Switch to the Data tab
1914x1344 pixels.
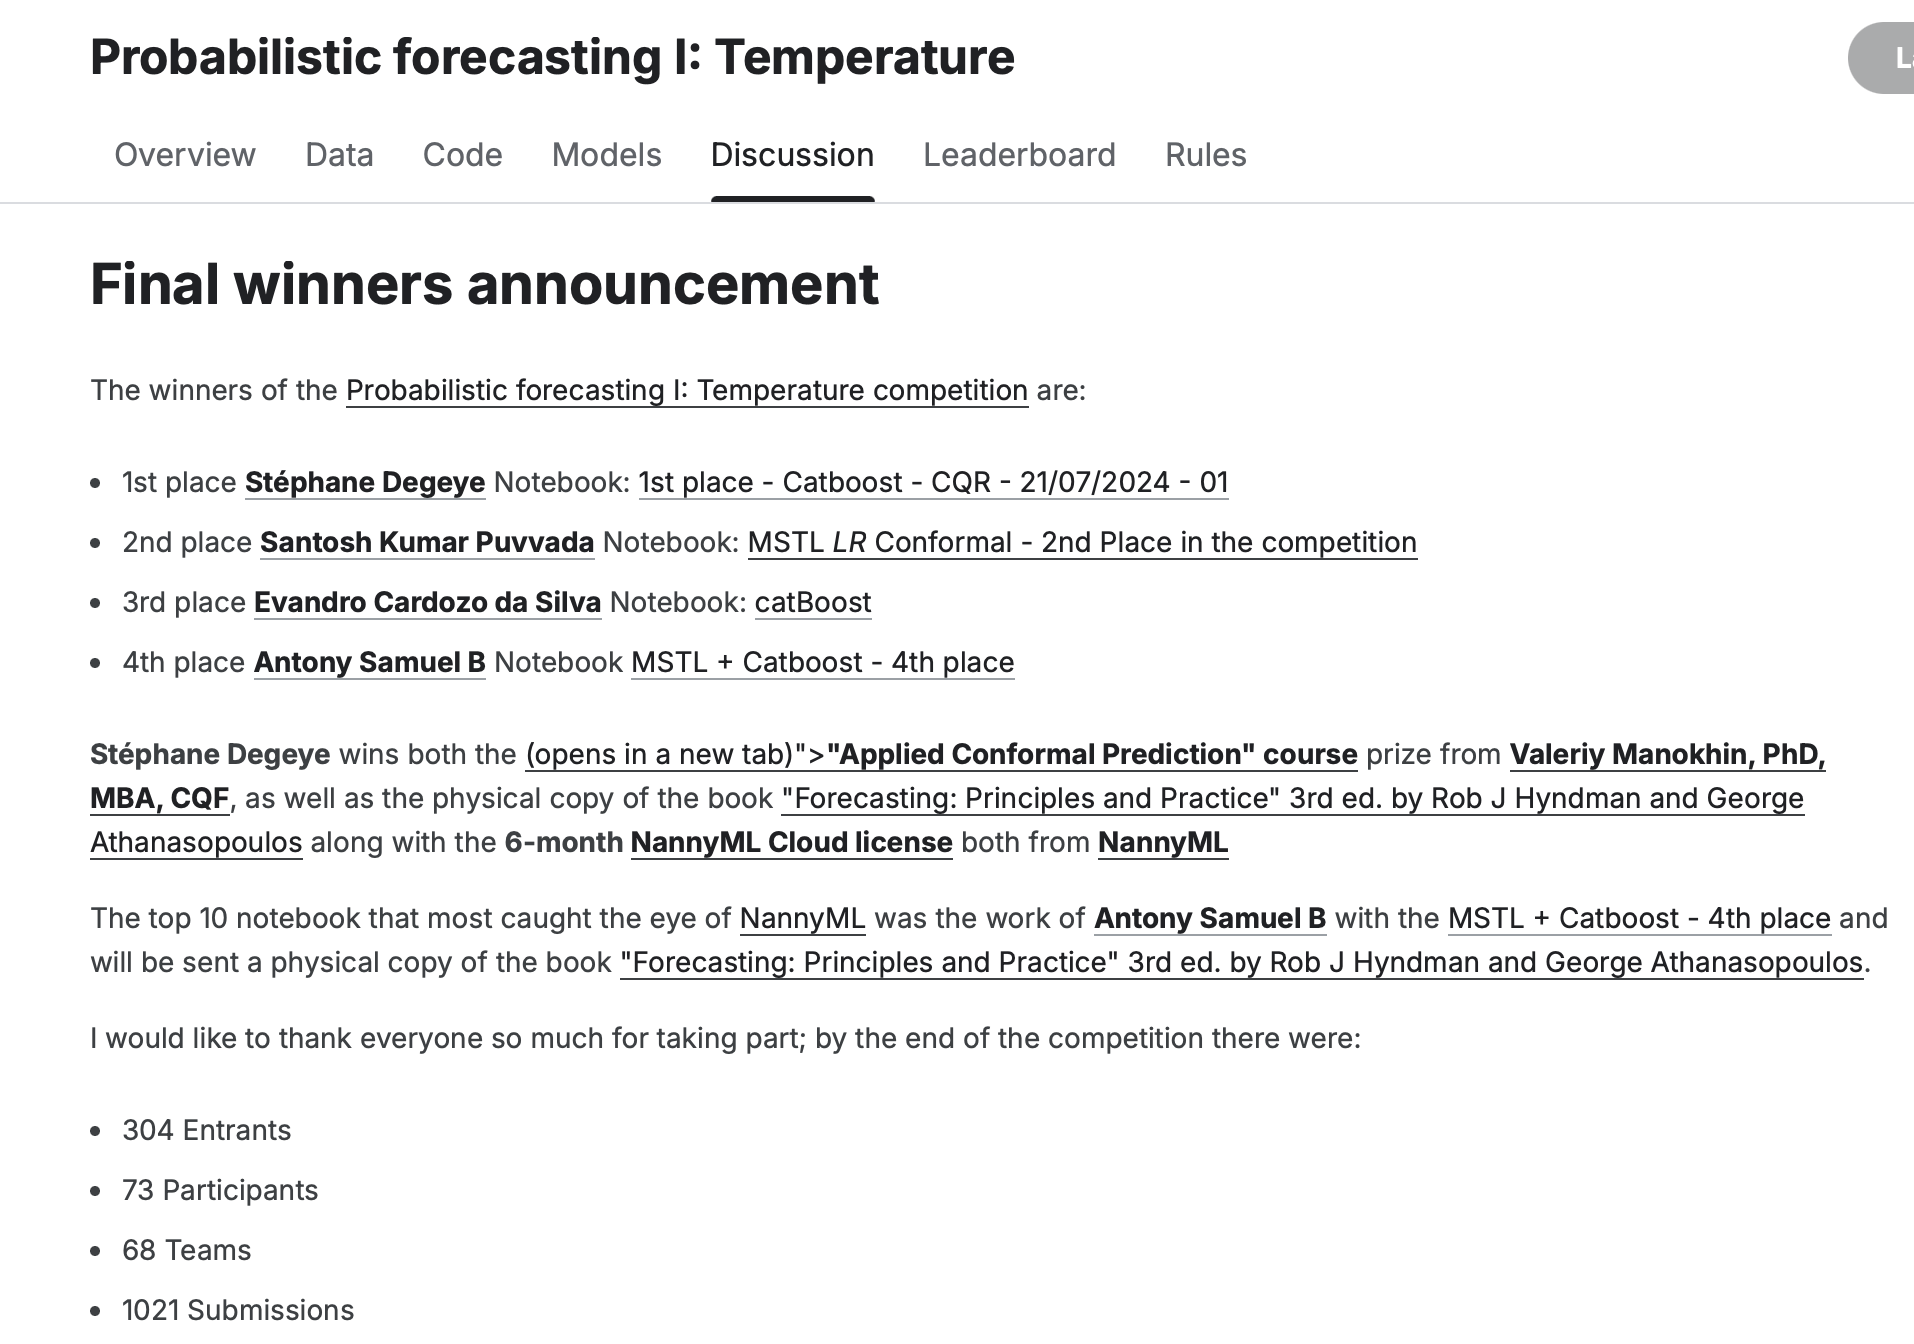coord(339,155)
